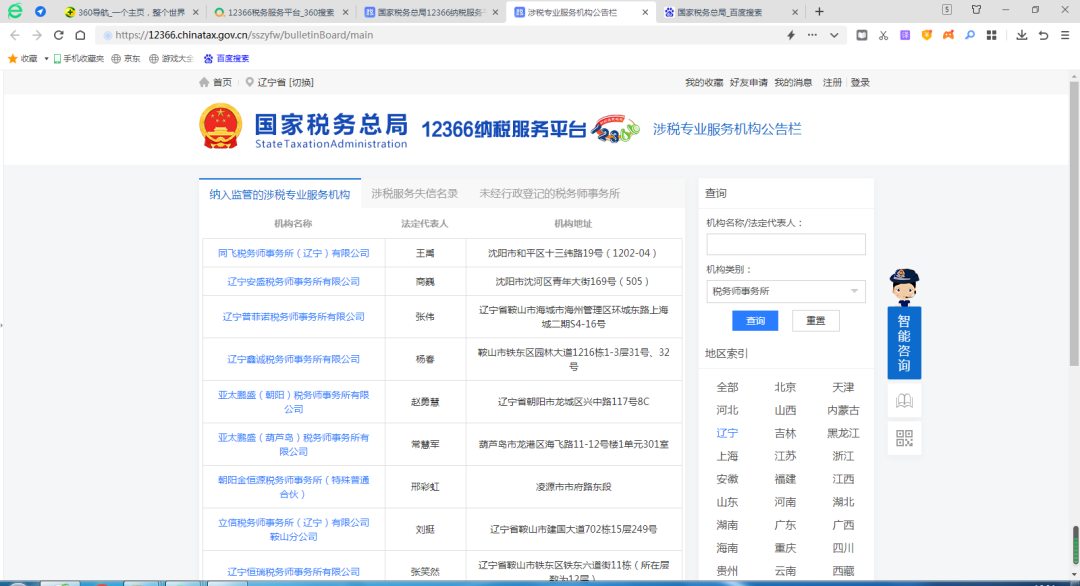Open 我的消息 in the top bar
Image resolution: width=1080 pixels, height=586 pixels.
coord(793,83)
